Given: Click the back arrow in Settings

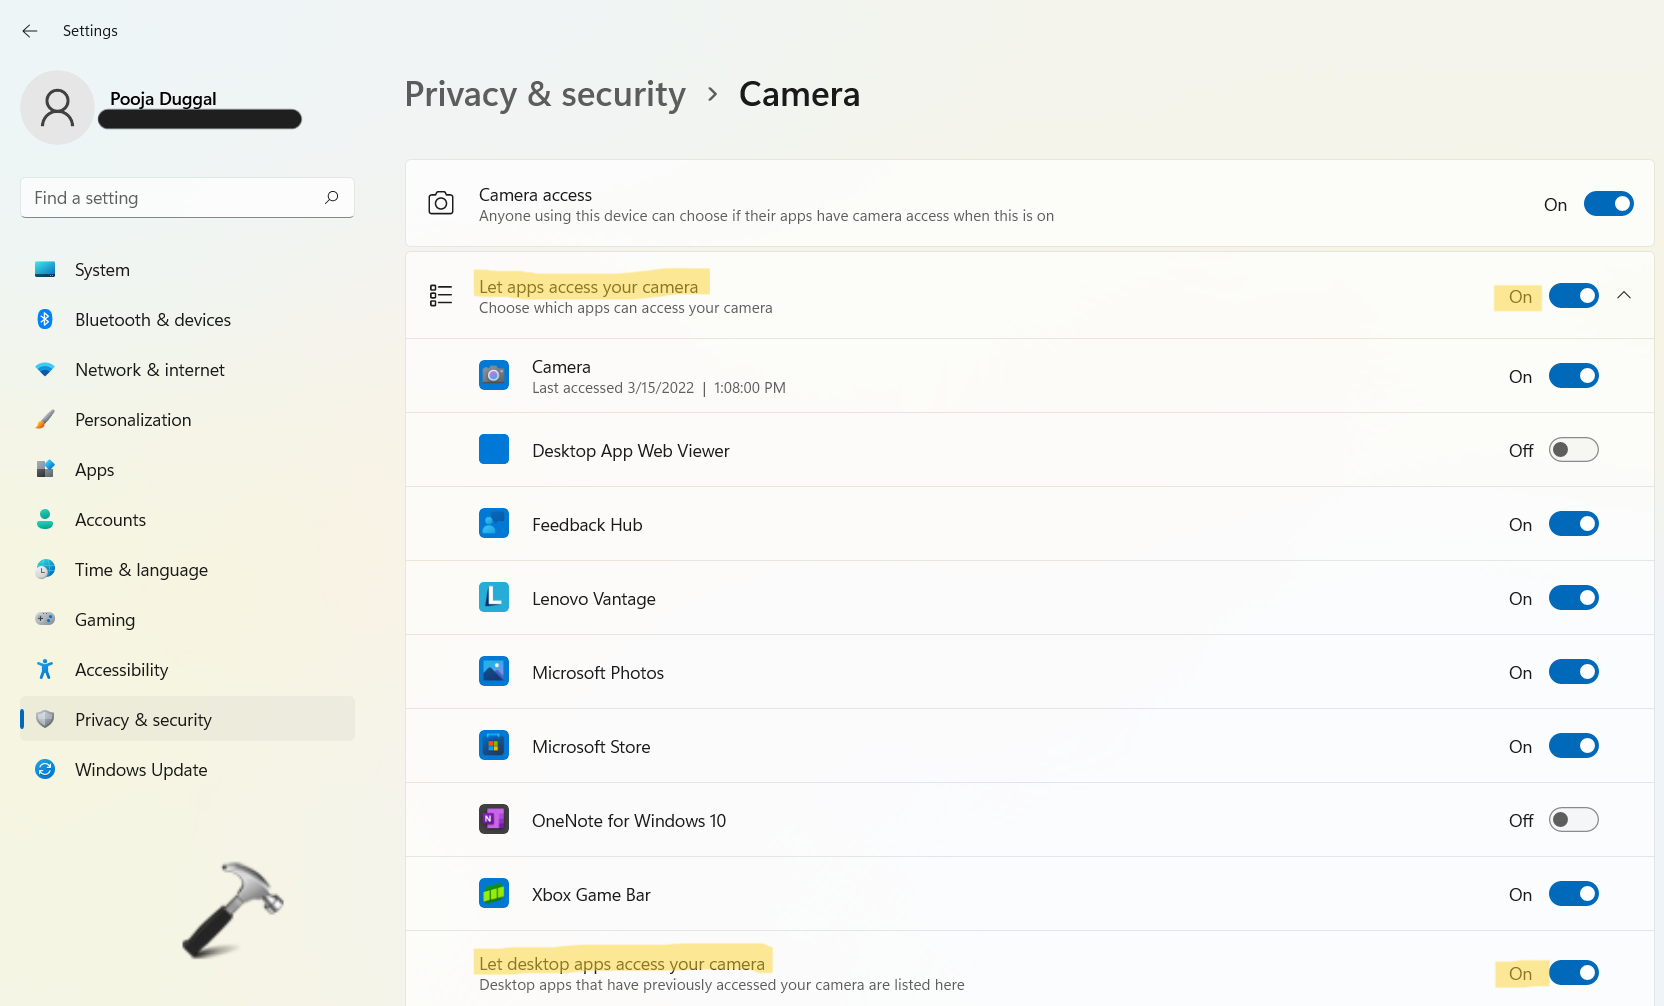Looking at the screenshot, I should click(30, 31).
